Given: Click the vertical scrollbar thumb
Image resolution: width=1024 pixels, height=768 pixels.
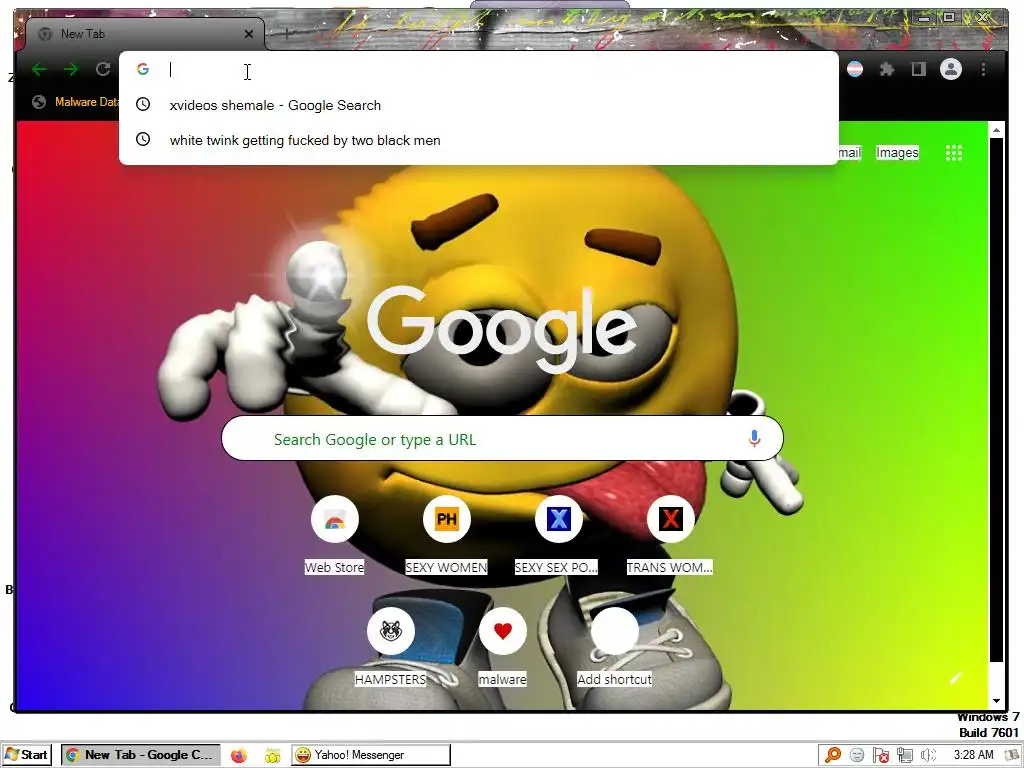Looking at the screenshot, I should click(996, 400).
